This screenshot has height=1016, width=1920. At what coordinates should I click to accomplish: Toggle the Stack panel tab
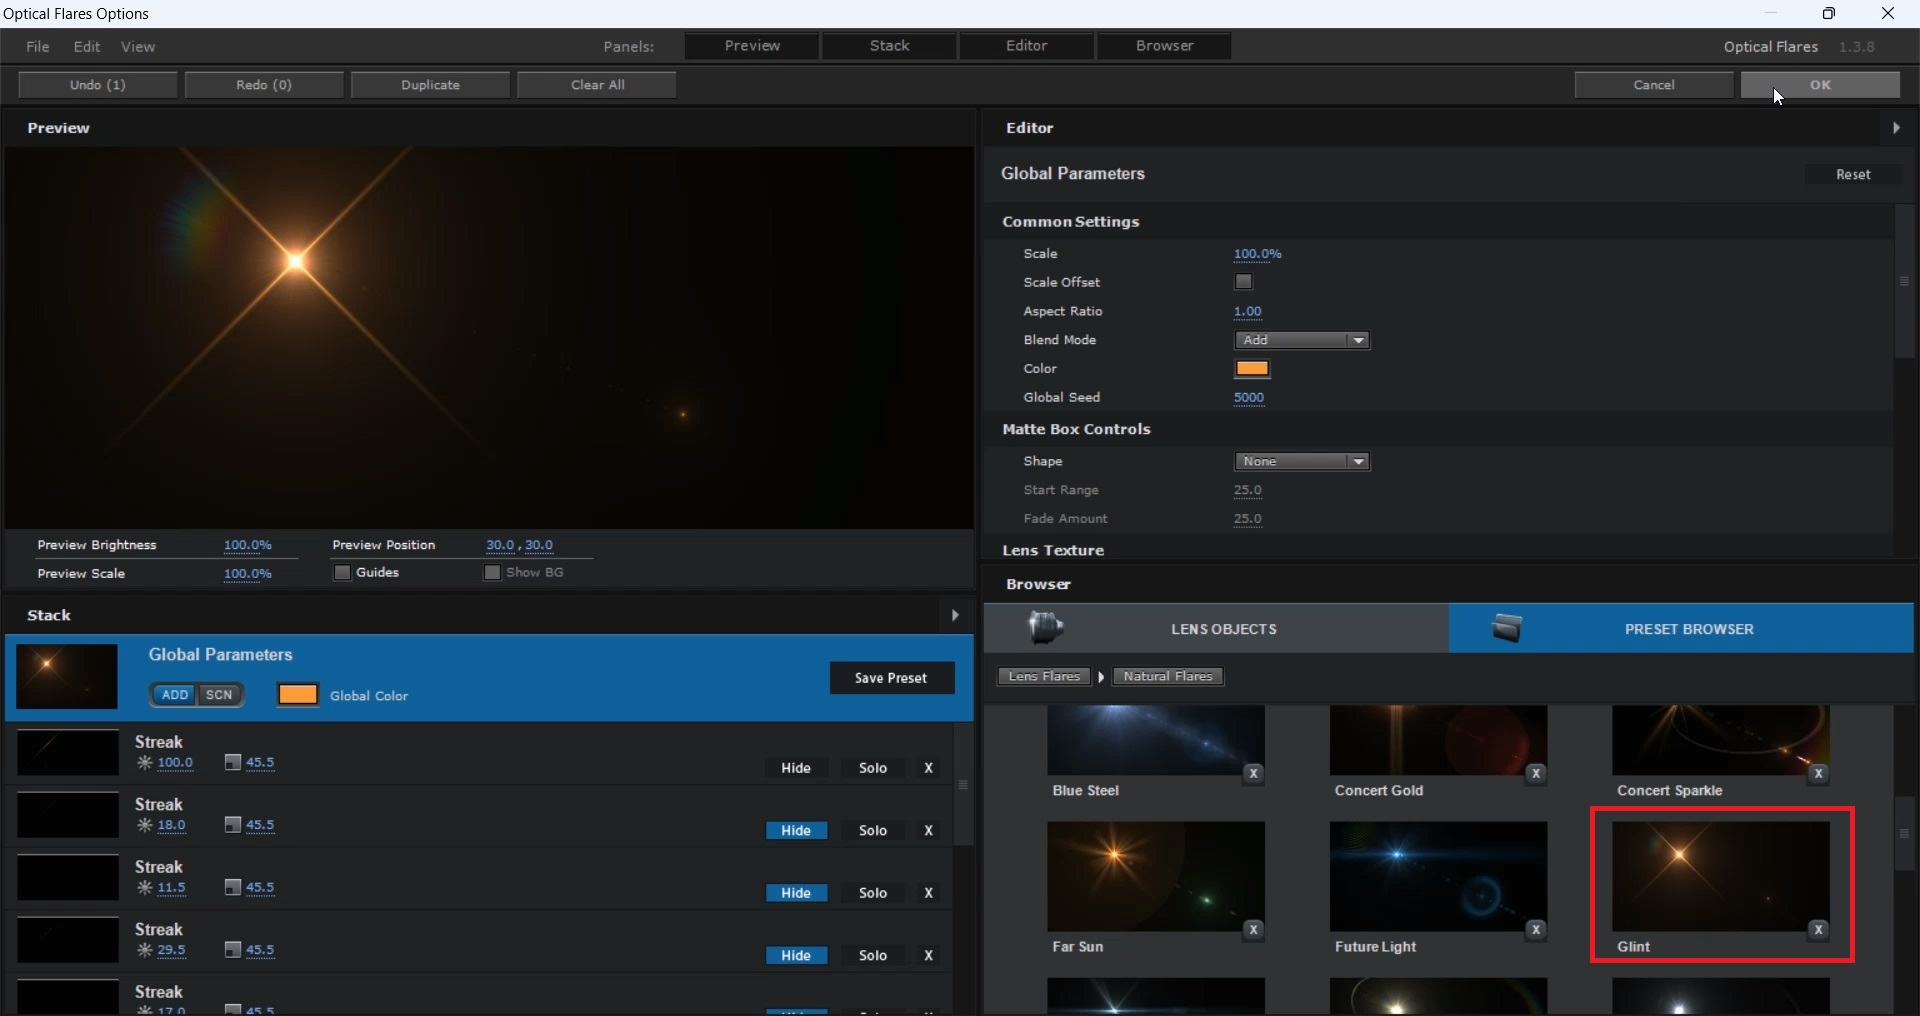click(890, 46)
